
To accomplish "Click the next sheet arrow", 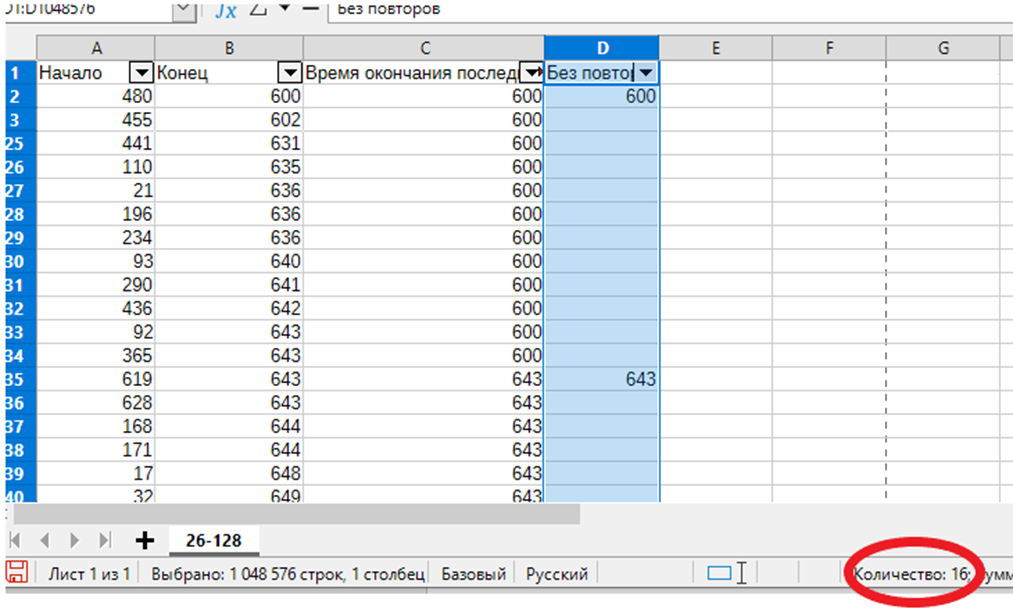I will 75,540.
